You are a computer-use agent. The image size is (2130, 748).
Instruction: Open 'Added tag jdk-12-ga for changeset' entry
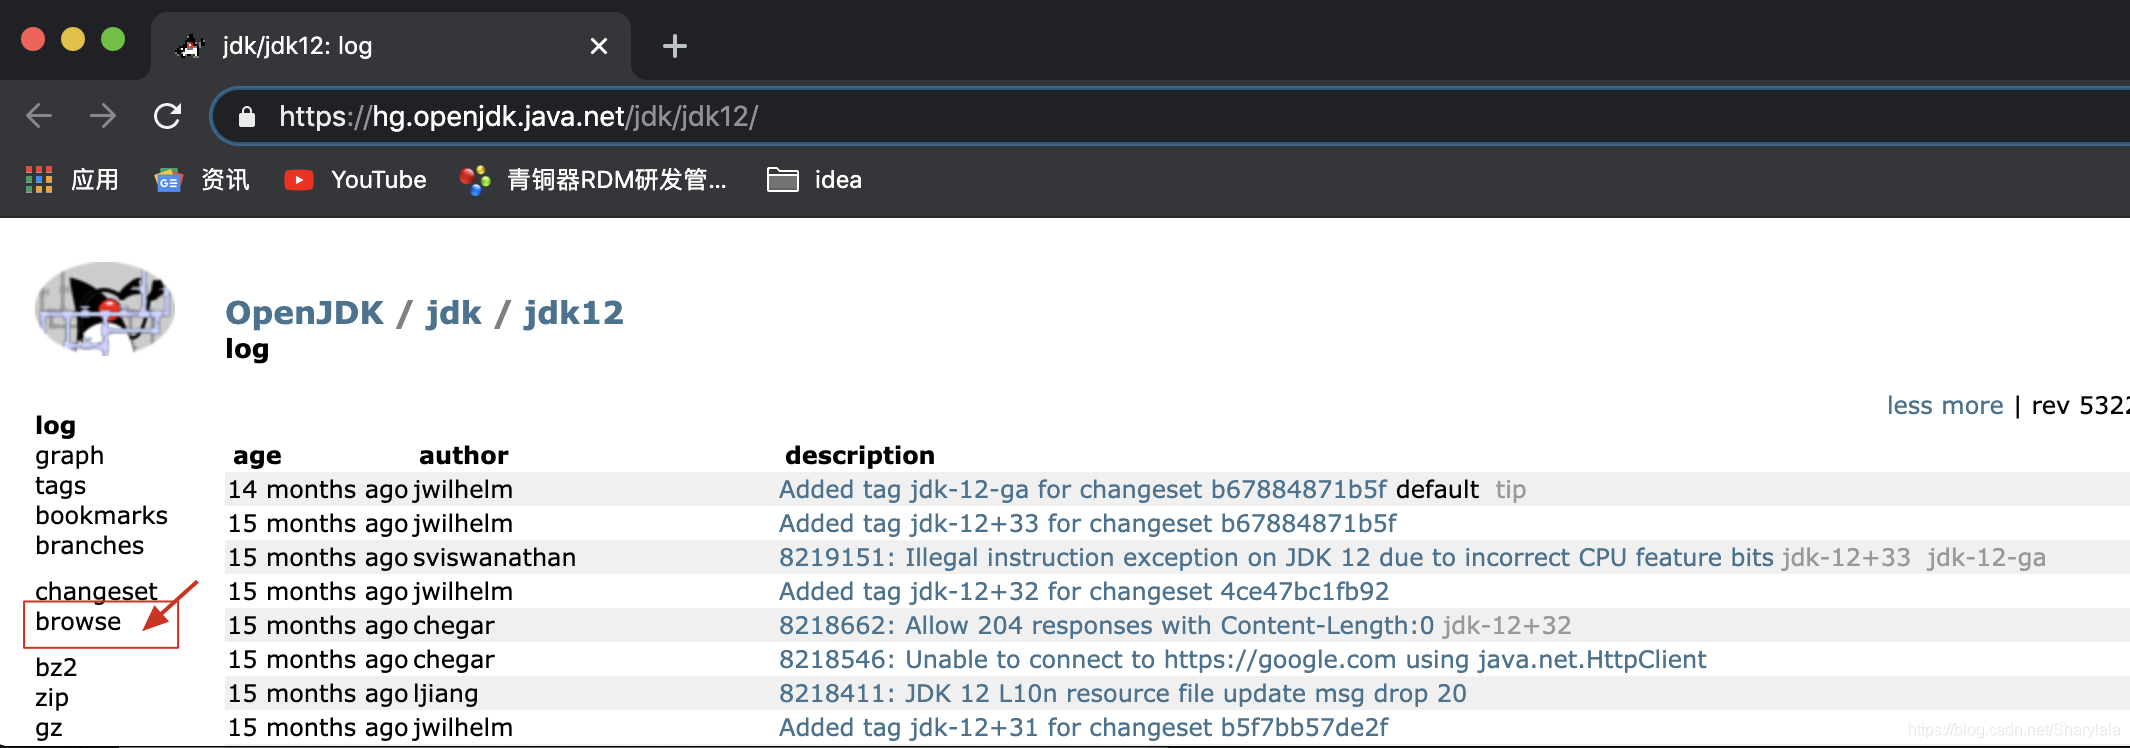tap(1083, 490)
